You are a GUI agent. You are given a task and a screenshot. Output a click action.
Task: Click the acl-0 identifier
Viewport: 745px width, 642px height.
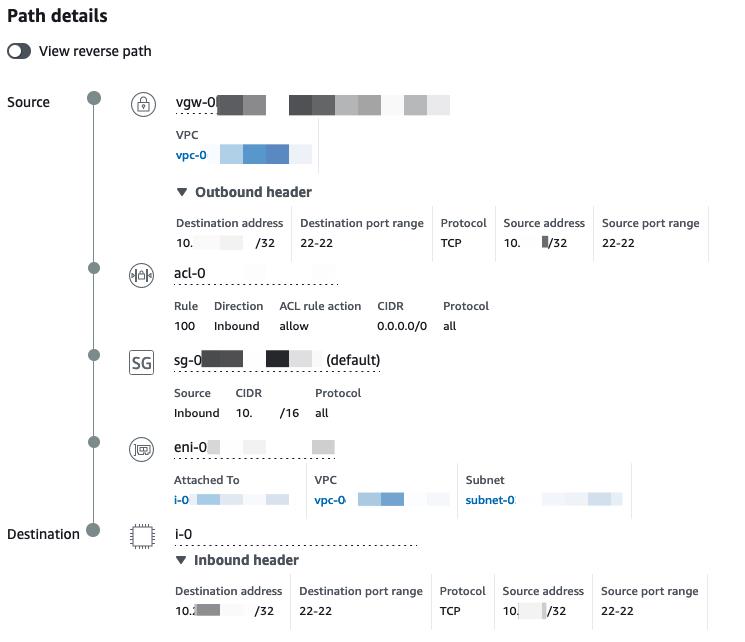pyautogui.click(x=190, y=274)
